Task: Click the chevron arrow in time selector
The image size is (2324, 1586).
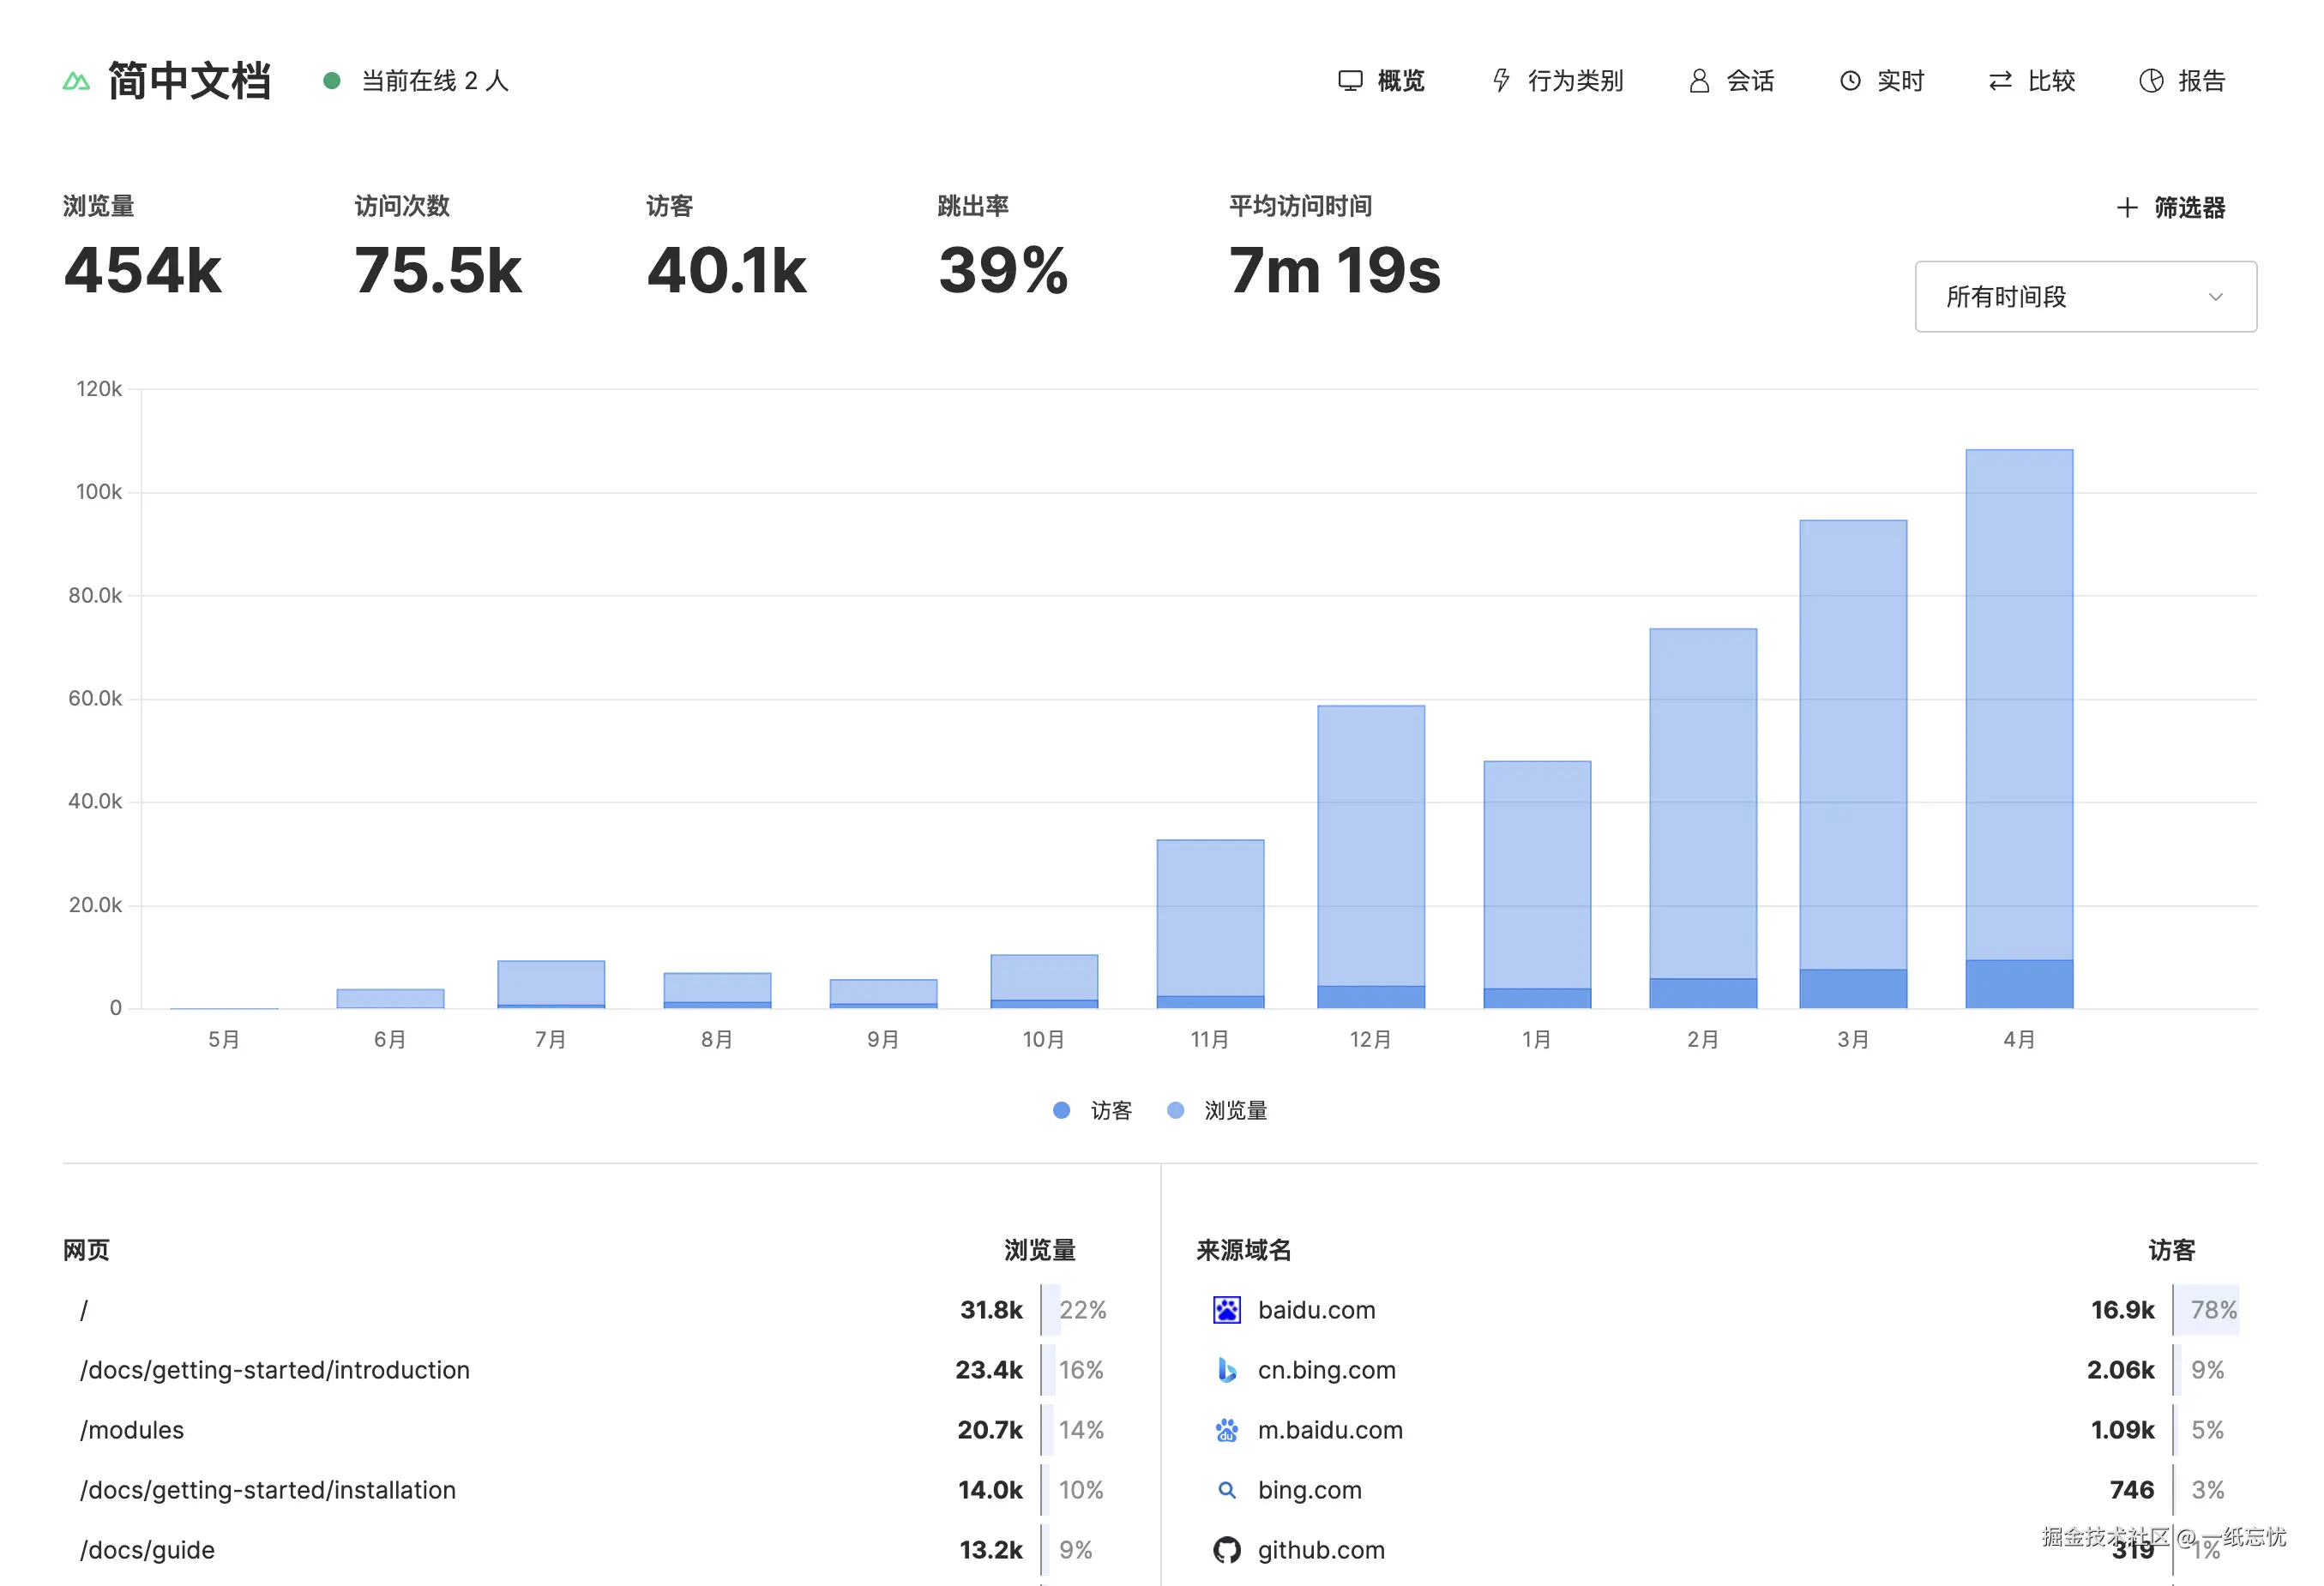Action: [x=2215, y=297]
